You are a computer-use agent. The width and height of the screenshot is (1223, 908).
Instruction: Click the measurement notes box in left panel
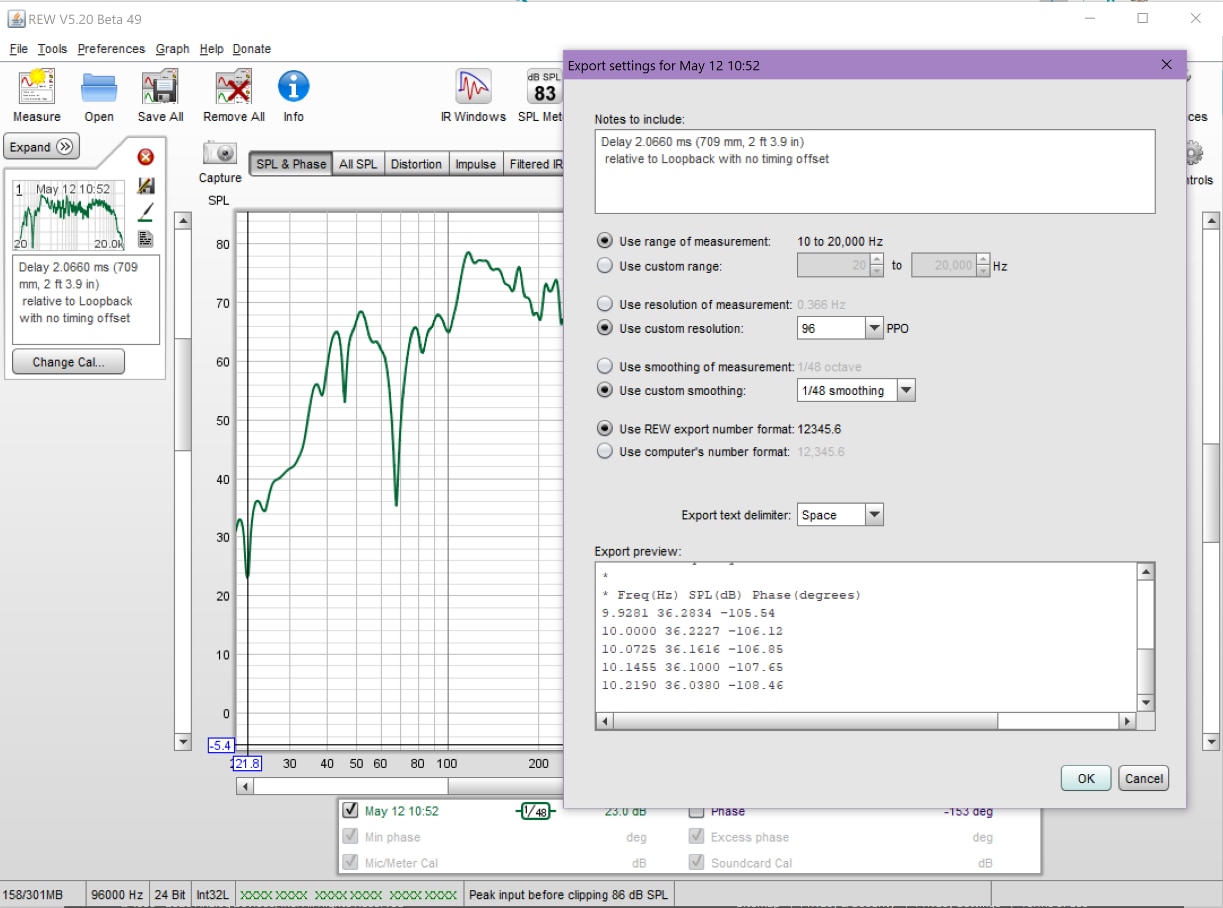pyautogui.click(x=86, y=300)
